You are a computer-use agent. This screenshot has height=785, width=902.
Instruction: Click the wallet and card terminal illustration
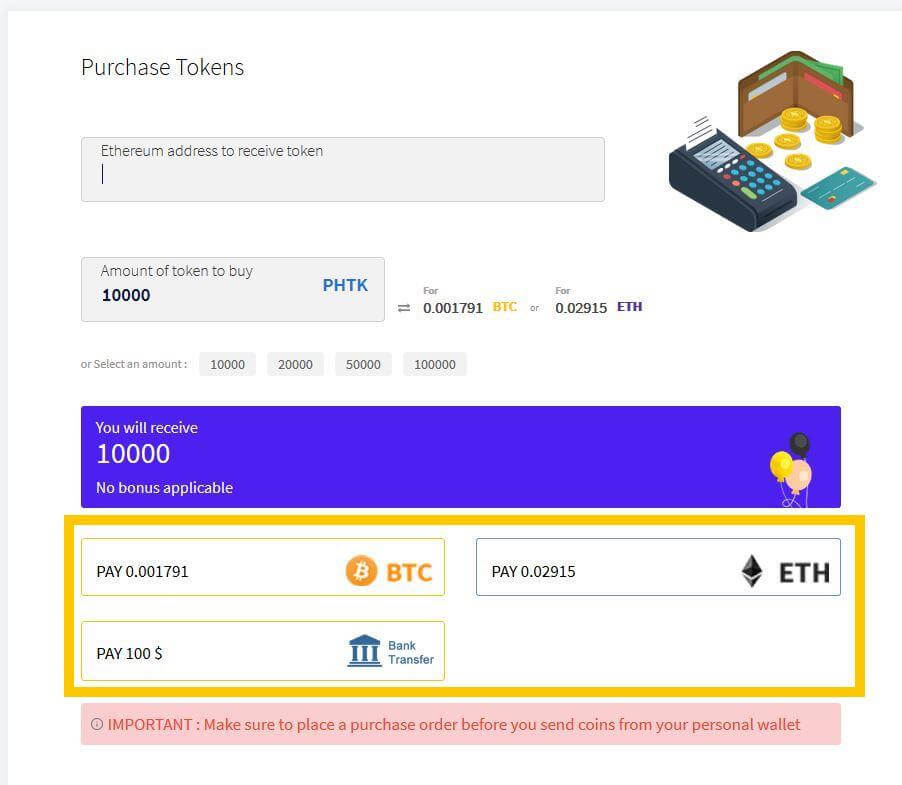(771, 141)
